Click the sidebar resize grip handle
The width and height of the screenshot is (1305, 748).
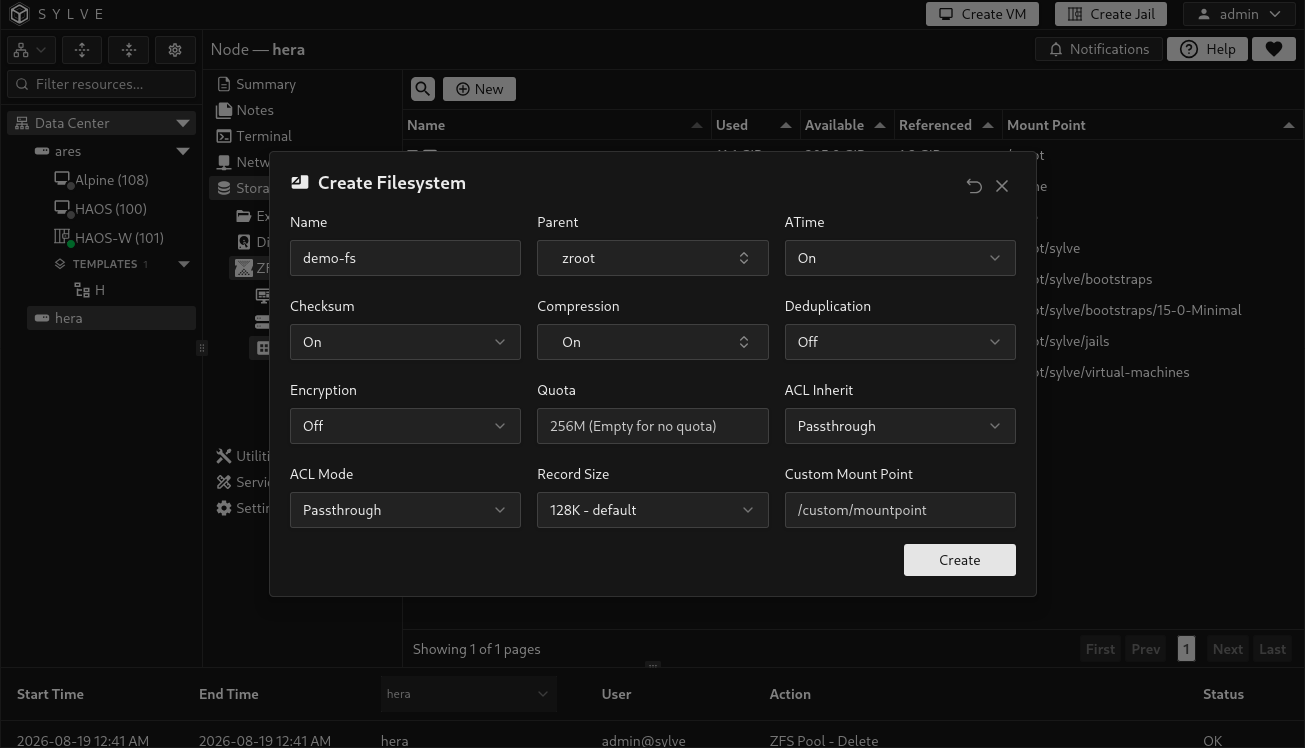tap(202, 348)
